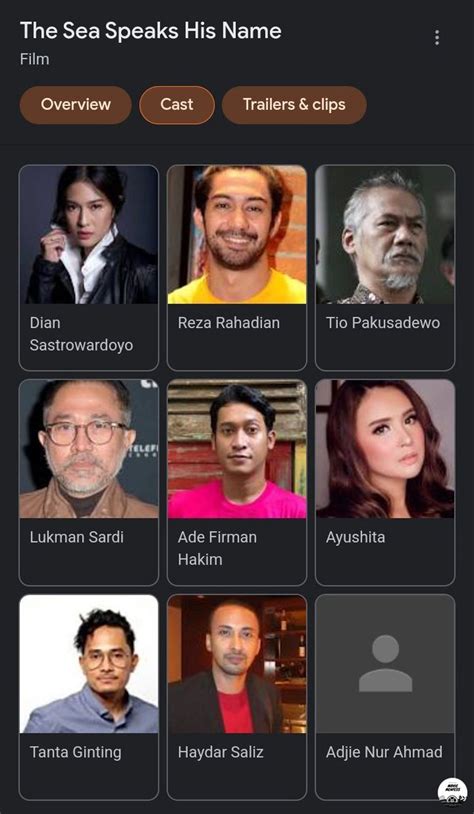The width and height of the screenshot is (474, 814).
Task: Tap Ayushita's portrait image
Action: (x=385, y=449)
